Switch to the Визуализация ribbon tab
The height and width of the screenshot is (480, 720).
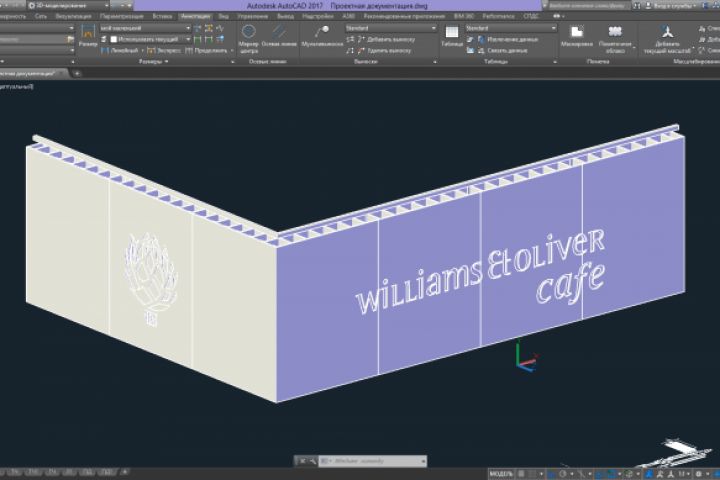(x=73, y=16)
